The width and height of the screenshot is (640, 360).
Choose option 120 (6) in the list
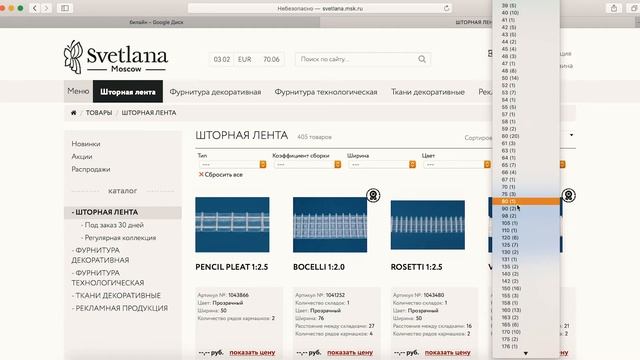click(x=527, y=238)
